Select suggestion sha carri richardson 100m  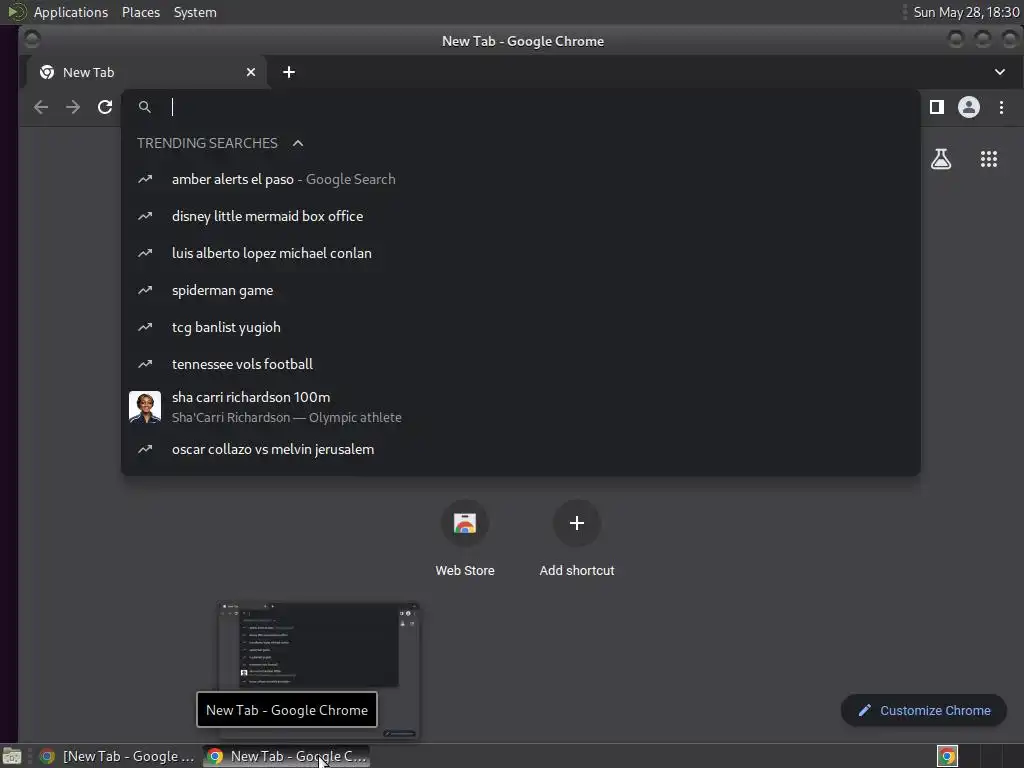pyautogui.click(x=520, y=407)
